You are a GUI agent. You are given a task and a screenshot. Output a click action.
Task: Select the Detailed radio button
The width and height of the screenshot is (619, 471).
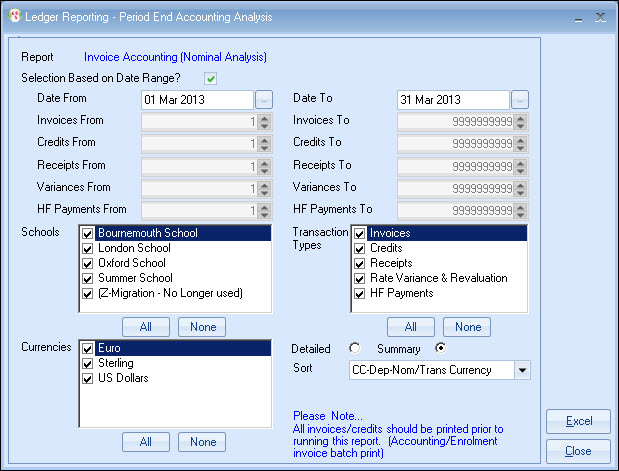pos(353,348)
